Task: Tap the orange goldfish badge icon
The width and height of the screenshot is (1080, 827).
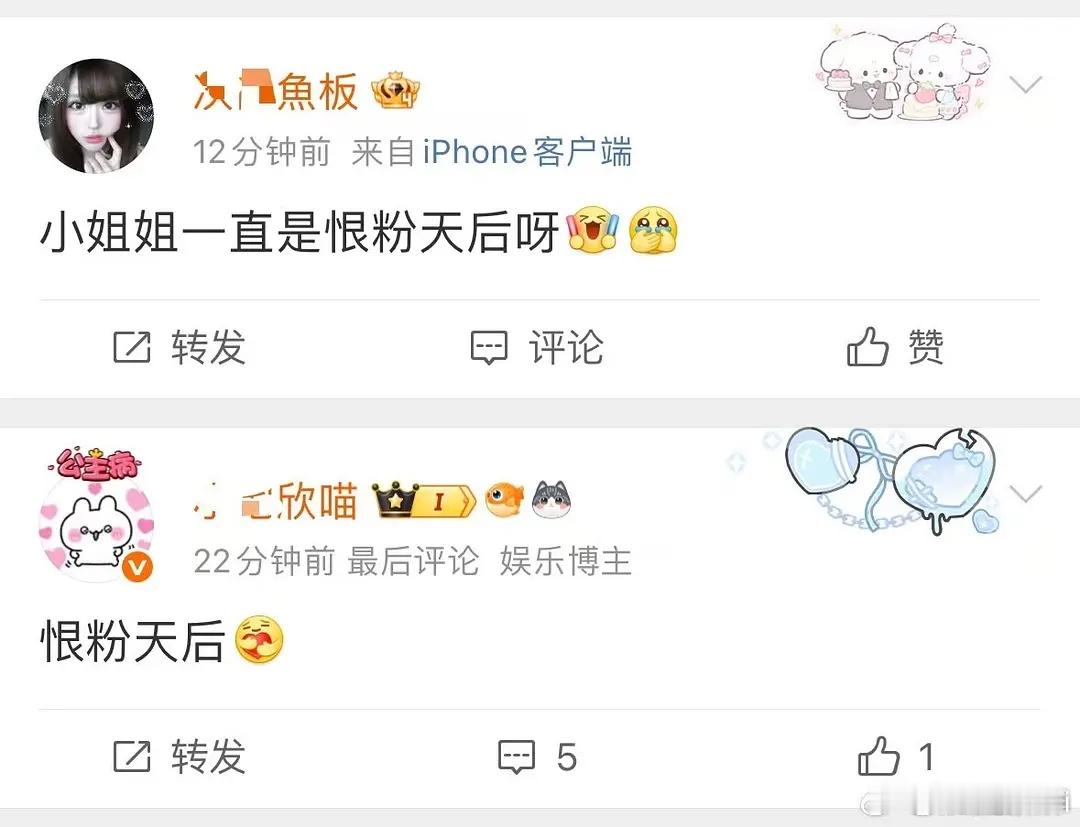Action: coord(504,500)
